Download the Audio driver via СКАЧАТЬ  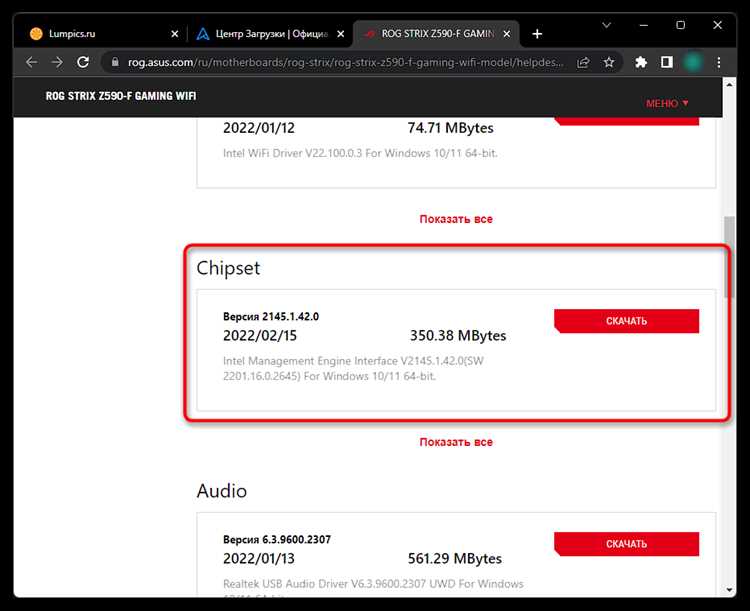click(626, 544)
